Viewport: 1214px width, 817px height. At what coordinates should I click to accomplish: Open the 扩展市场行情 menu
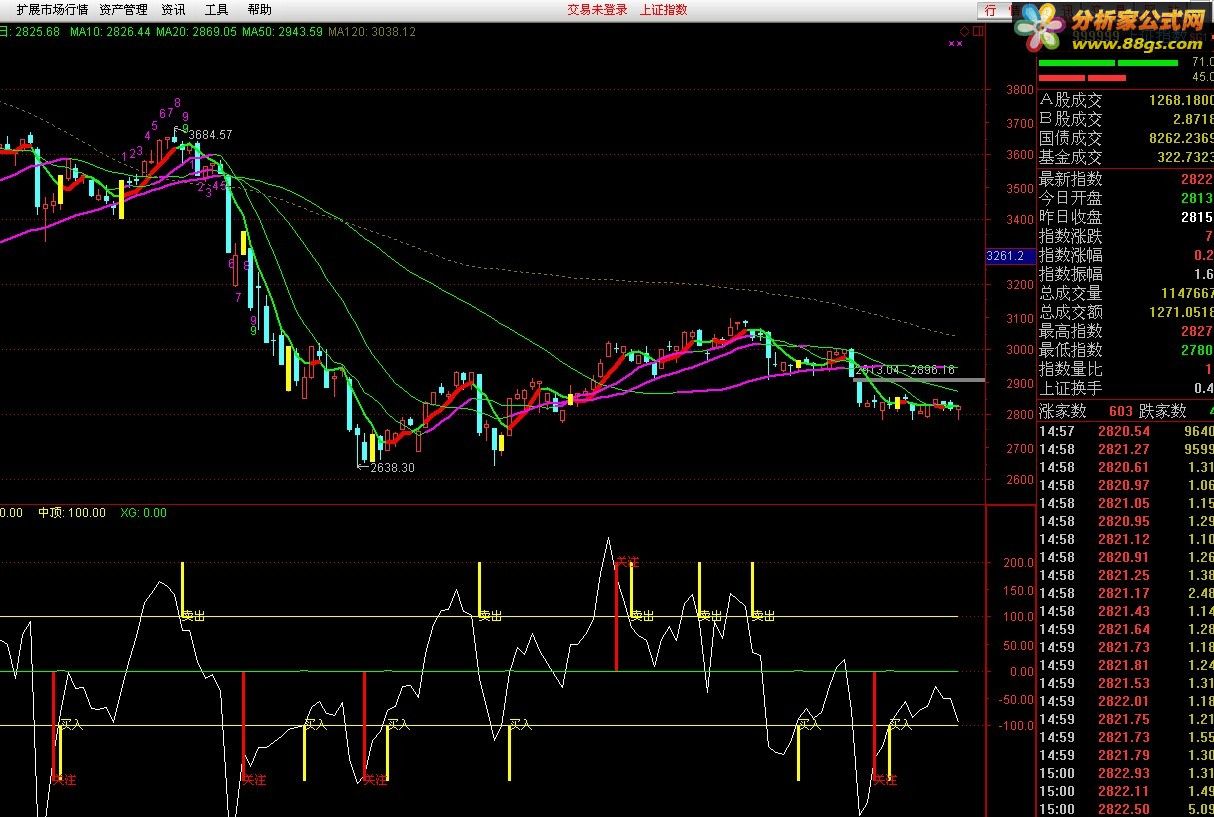[x=52, y=10]
